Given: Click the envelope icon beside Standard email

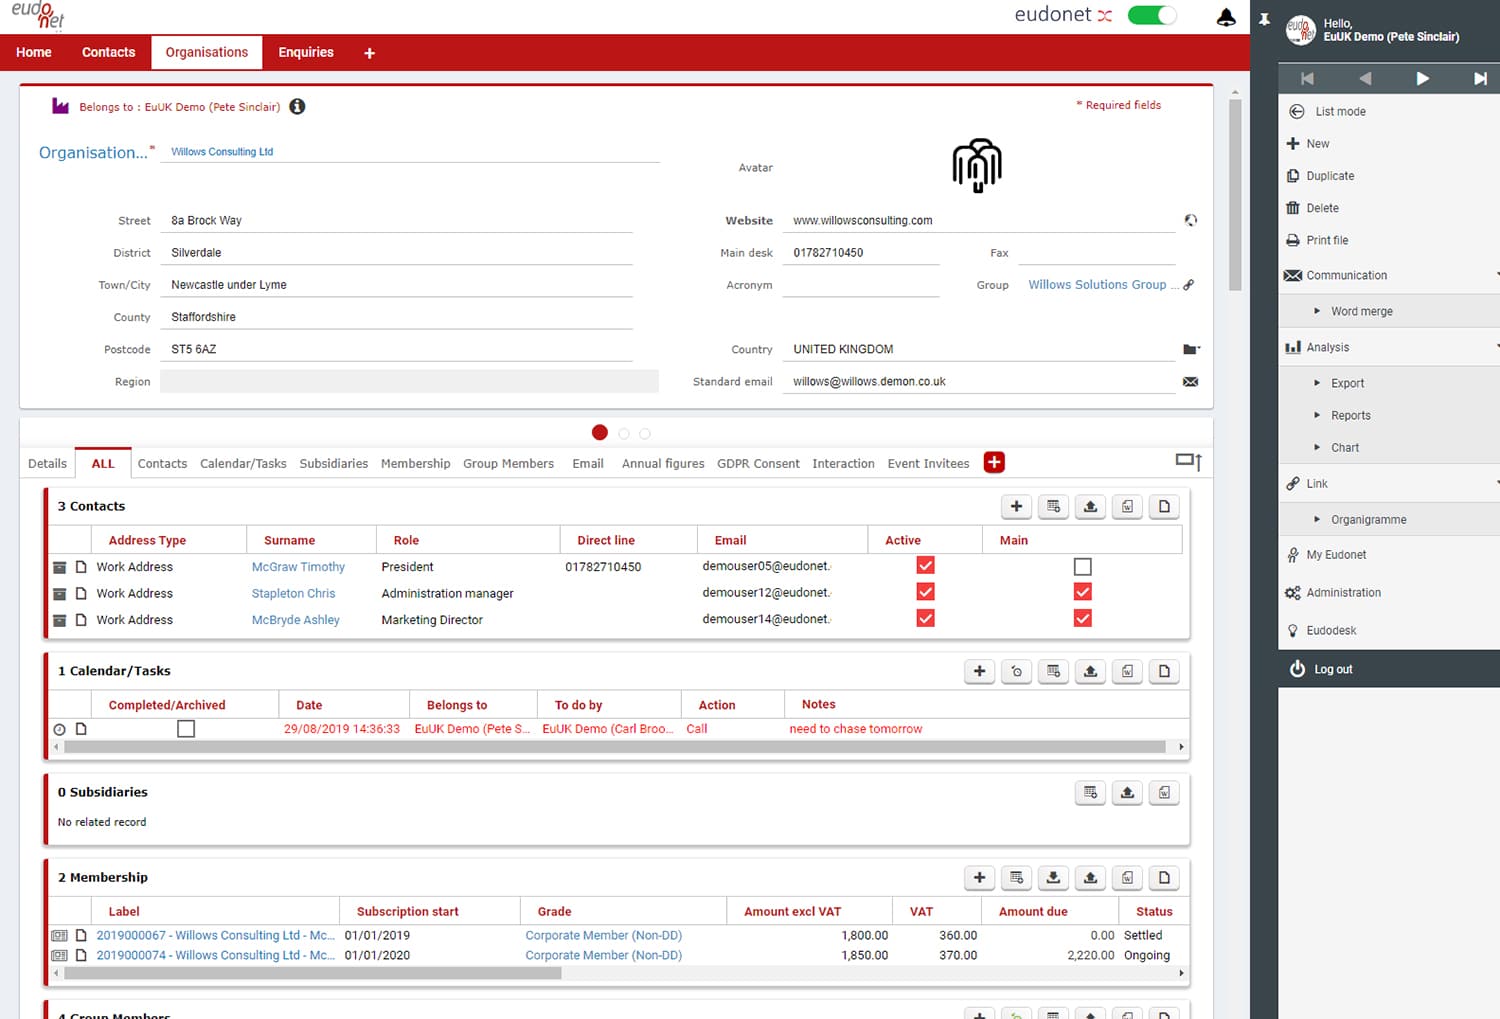Looking at the screenshot, I should click(x=1190, y=382).
